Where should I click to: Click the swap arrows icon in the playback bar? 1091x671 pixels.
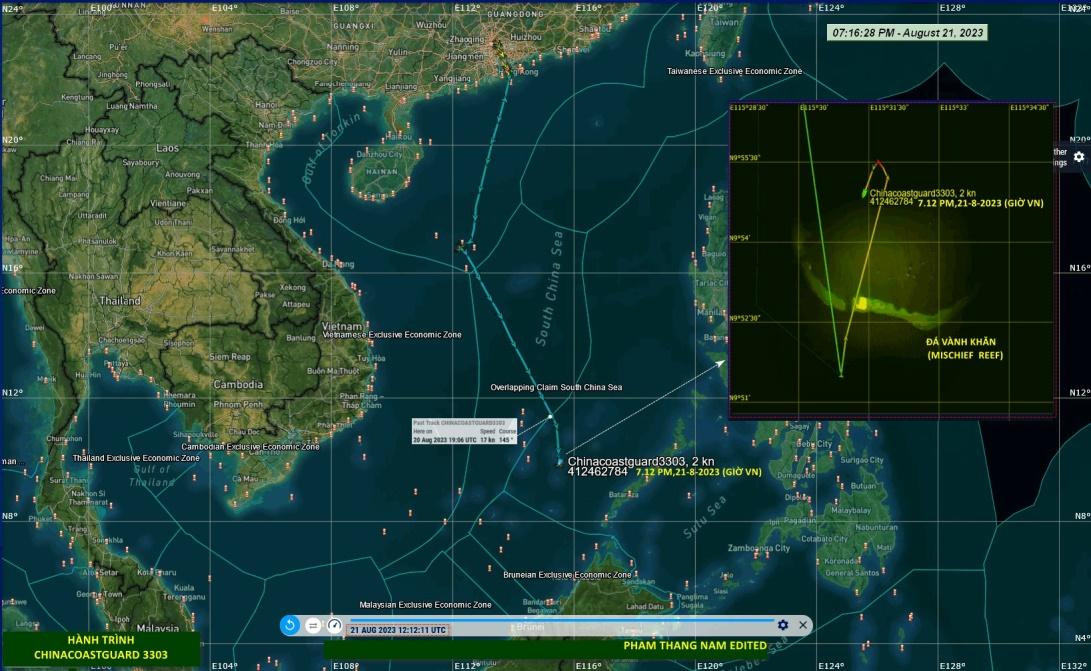313,626
